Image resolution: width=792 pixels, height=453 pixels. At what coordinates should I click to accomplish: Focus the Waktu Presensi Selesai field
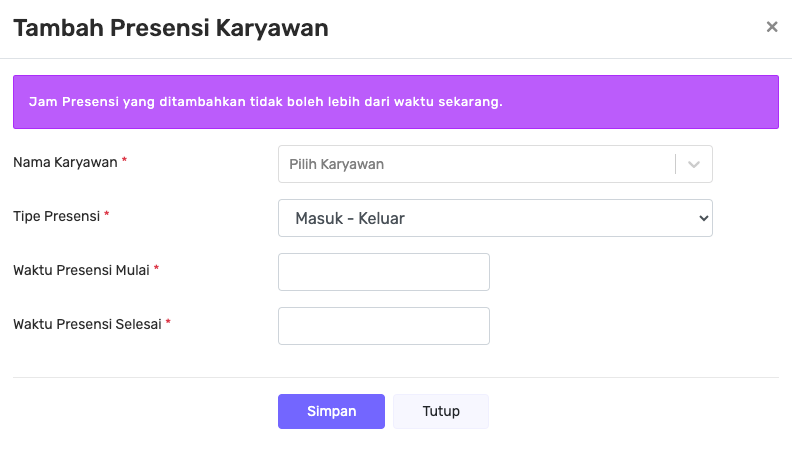(x=383, y=326)
